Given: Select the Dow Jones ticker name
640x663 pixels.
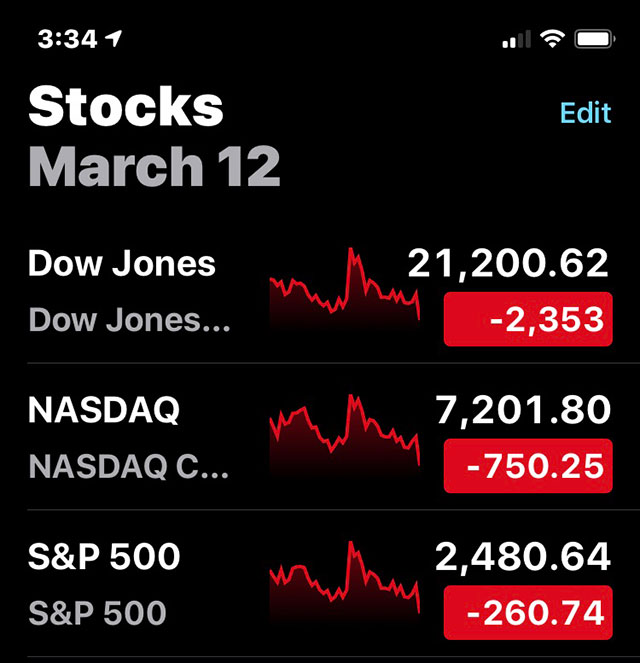Looking at the screenshot, I should tap(122, 263).
